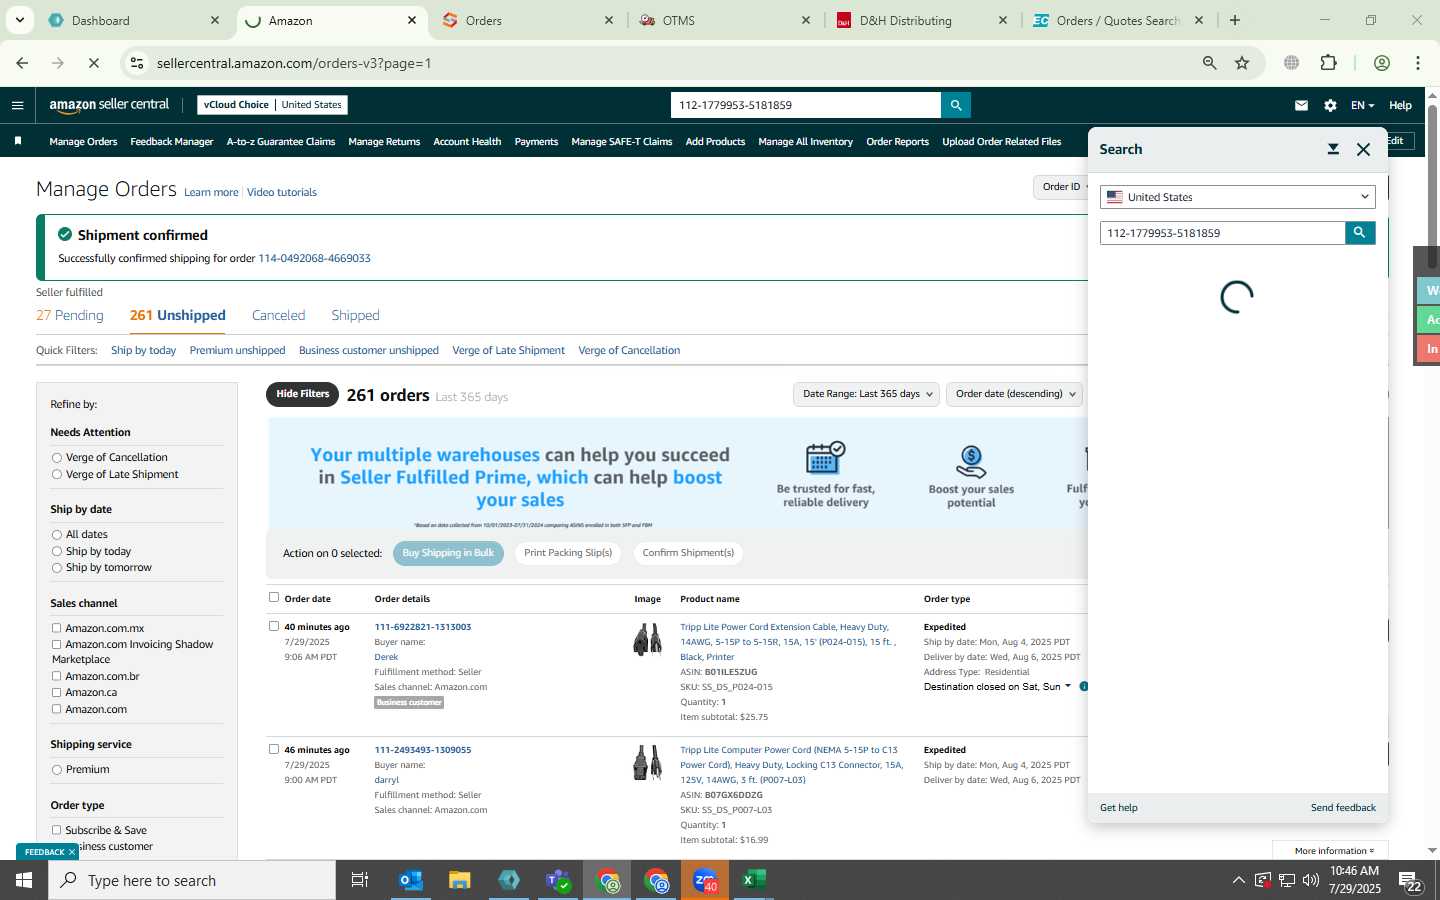Select the Verge of Late Shipment radio button

57,475
